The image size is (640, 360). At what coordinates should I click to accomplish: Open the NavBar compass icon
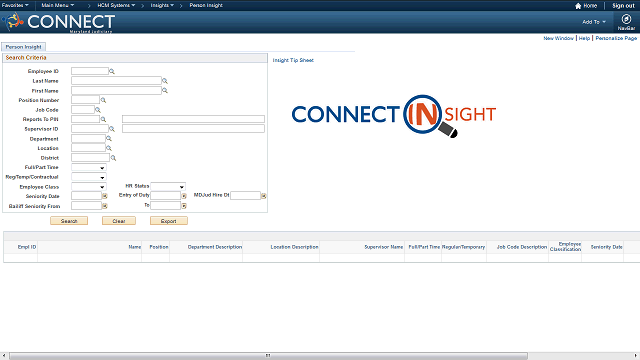point(626,19)
